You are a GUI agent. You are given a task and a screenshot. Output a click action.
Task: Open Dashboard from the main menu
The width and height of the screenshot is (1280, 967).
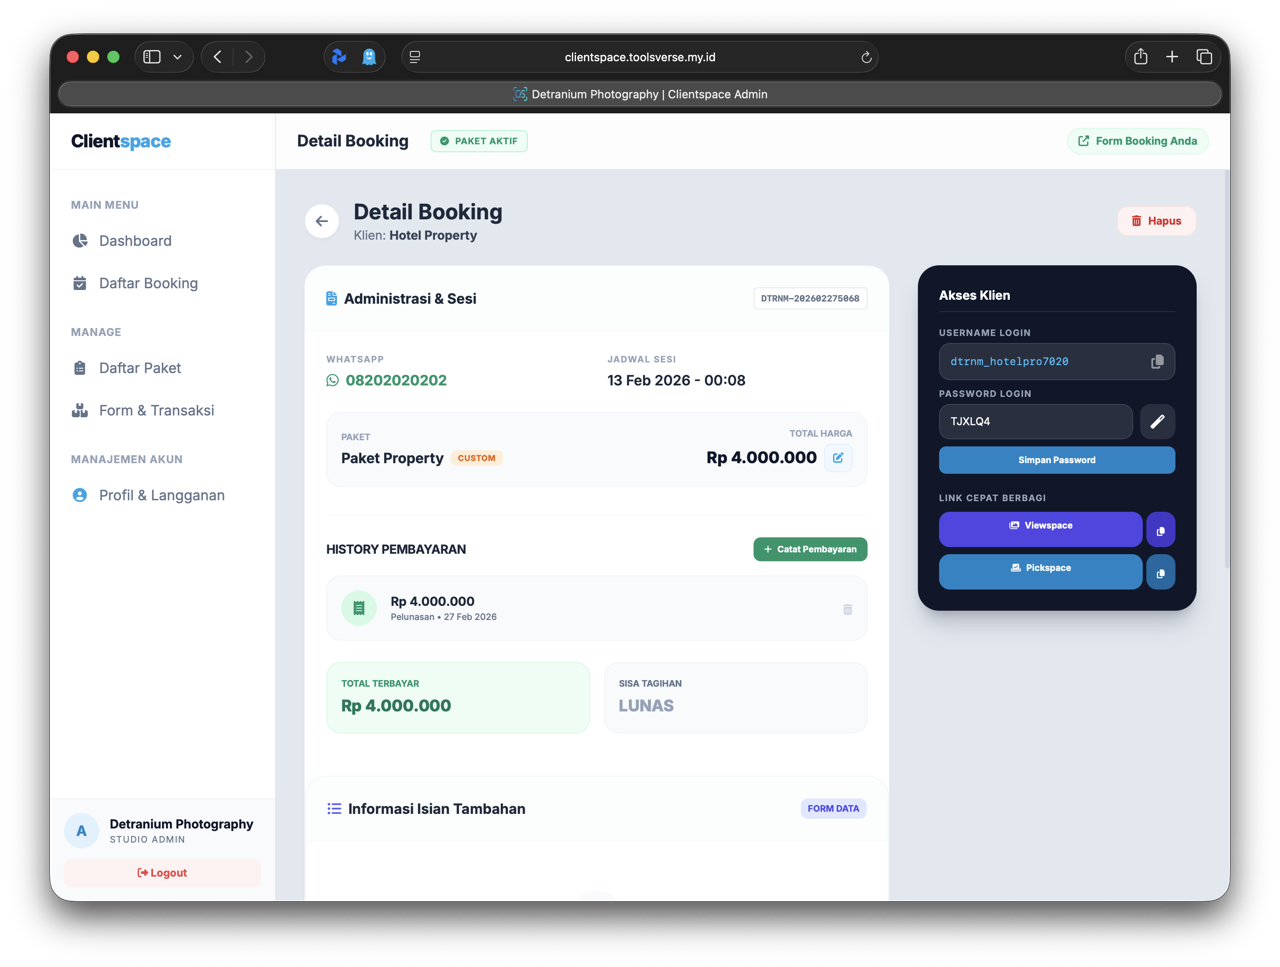point(135,241)
